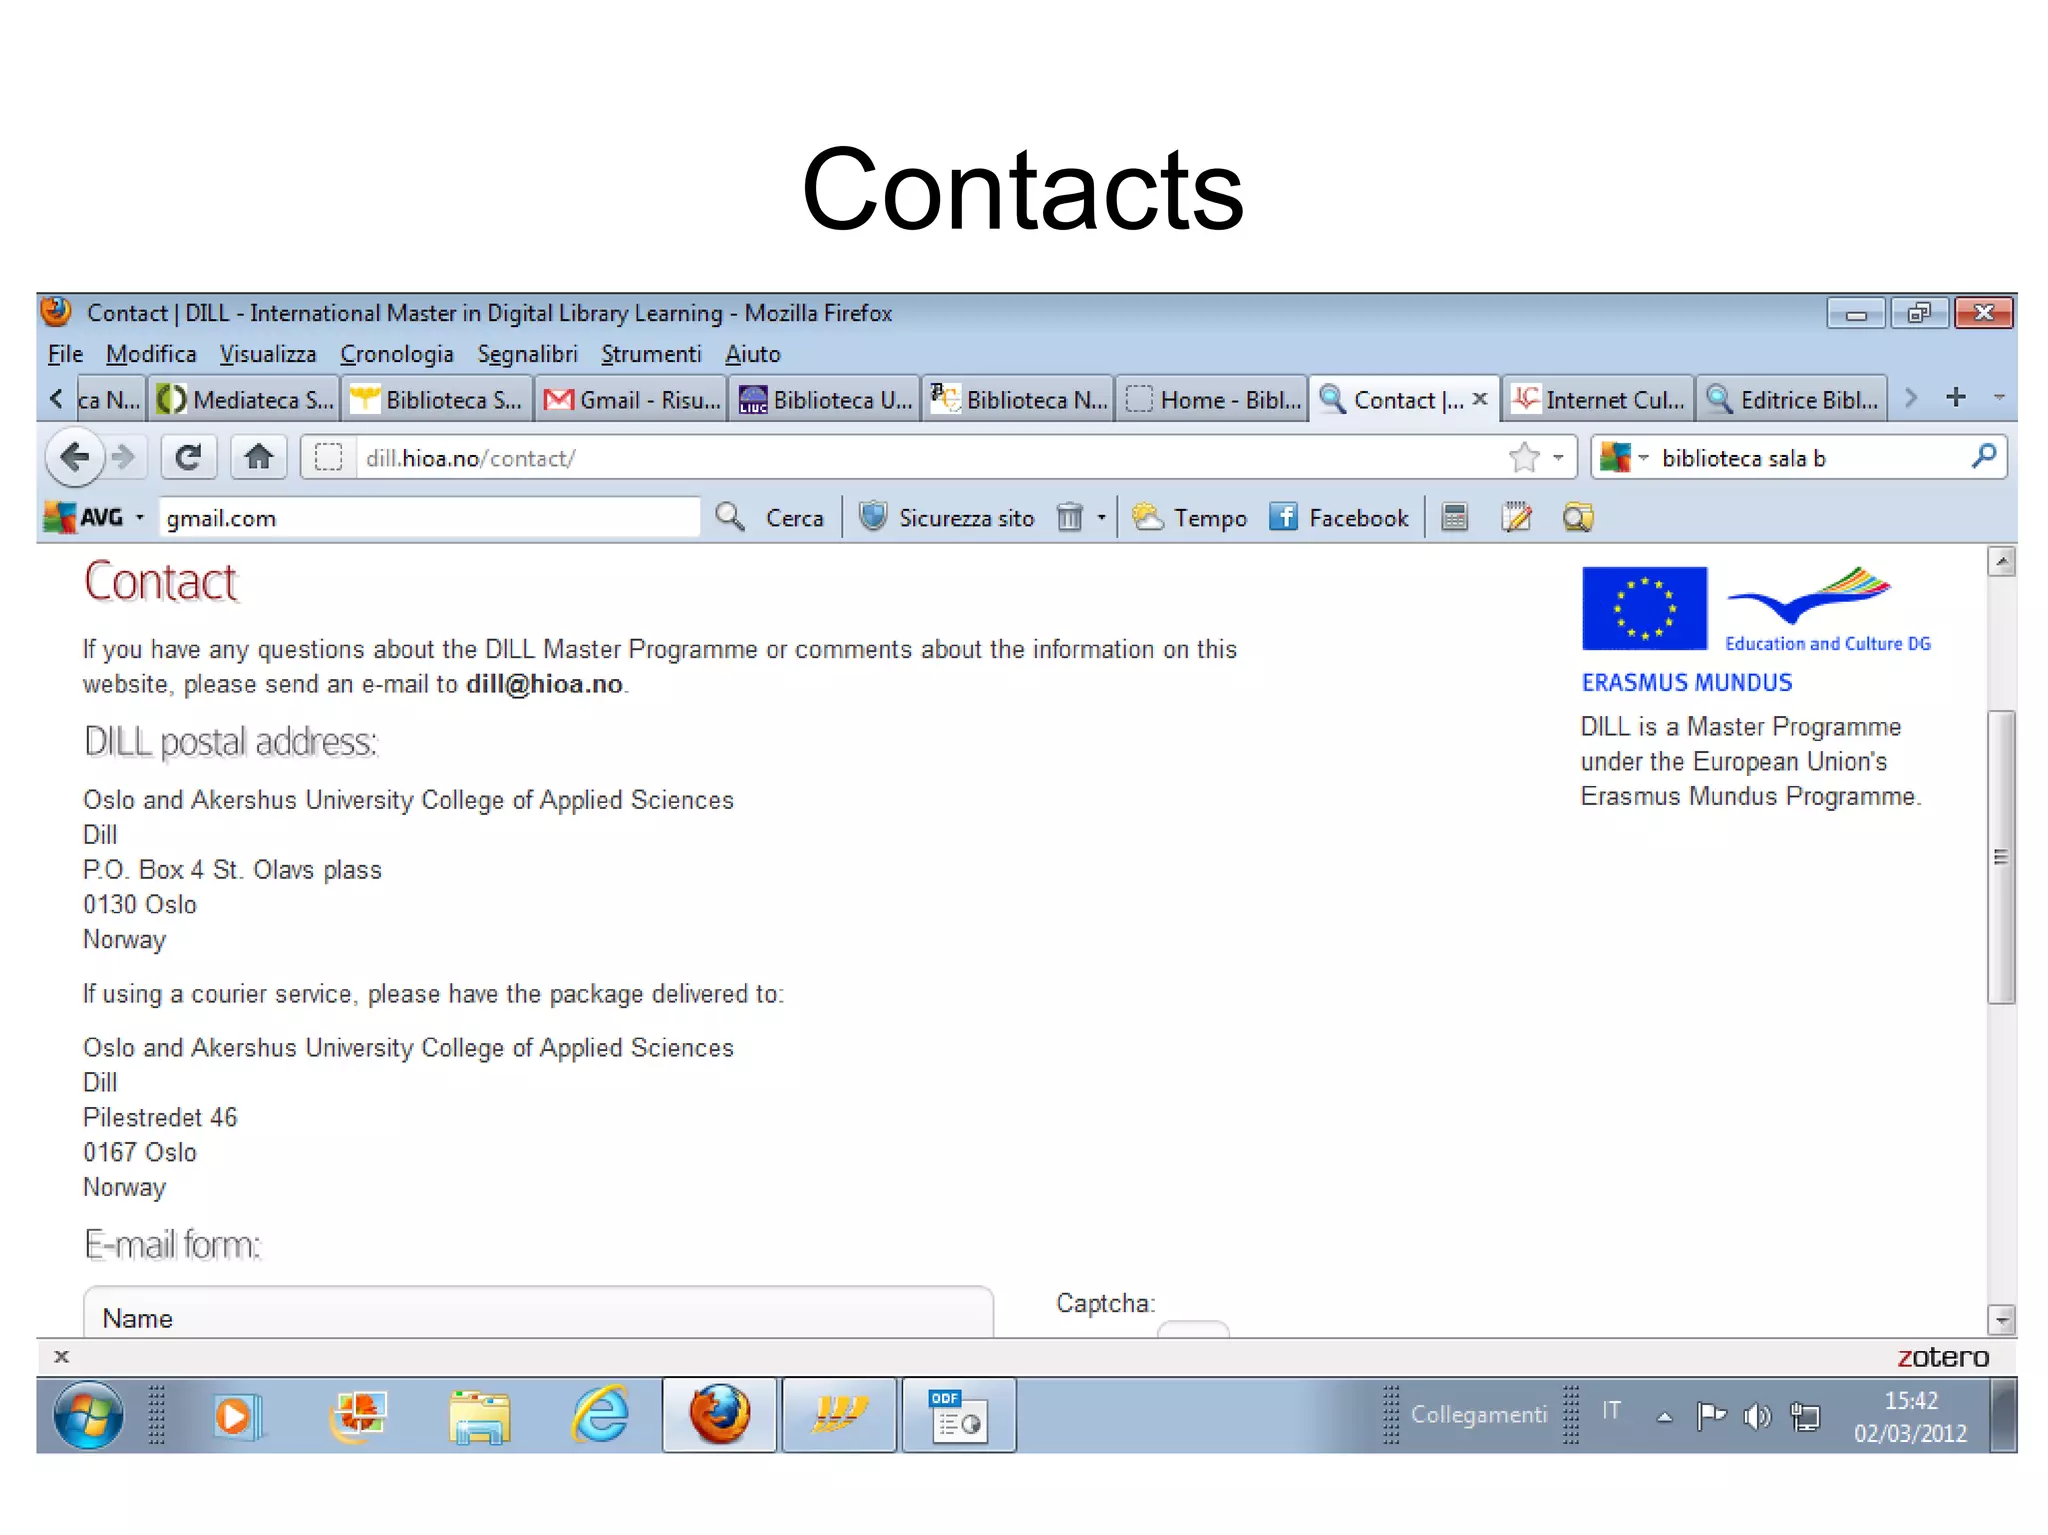This screenshot has height=1535, width=2048.
Task: Switch to the Gmail - Risu... tab
Action: click(x=630, y=400)
